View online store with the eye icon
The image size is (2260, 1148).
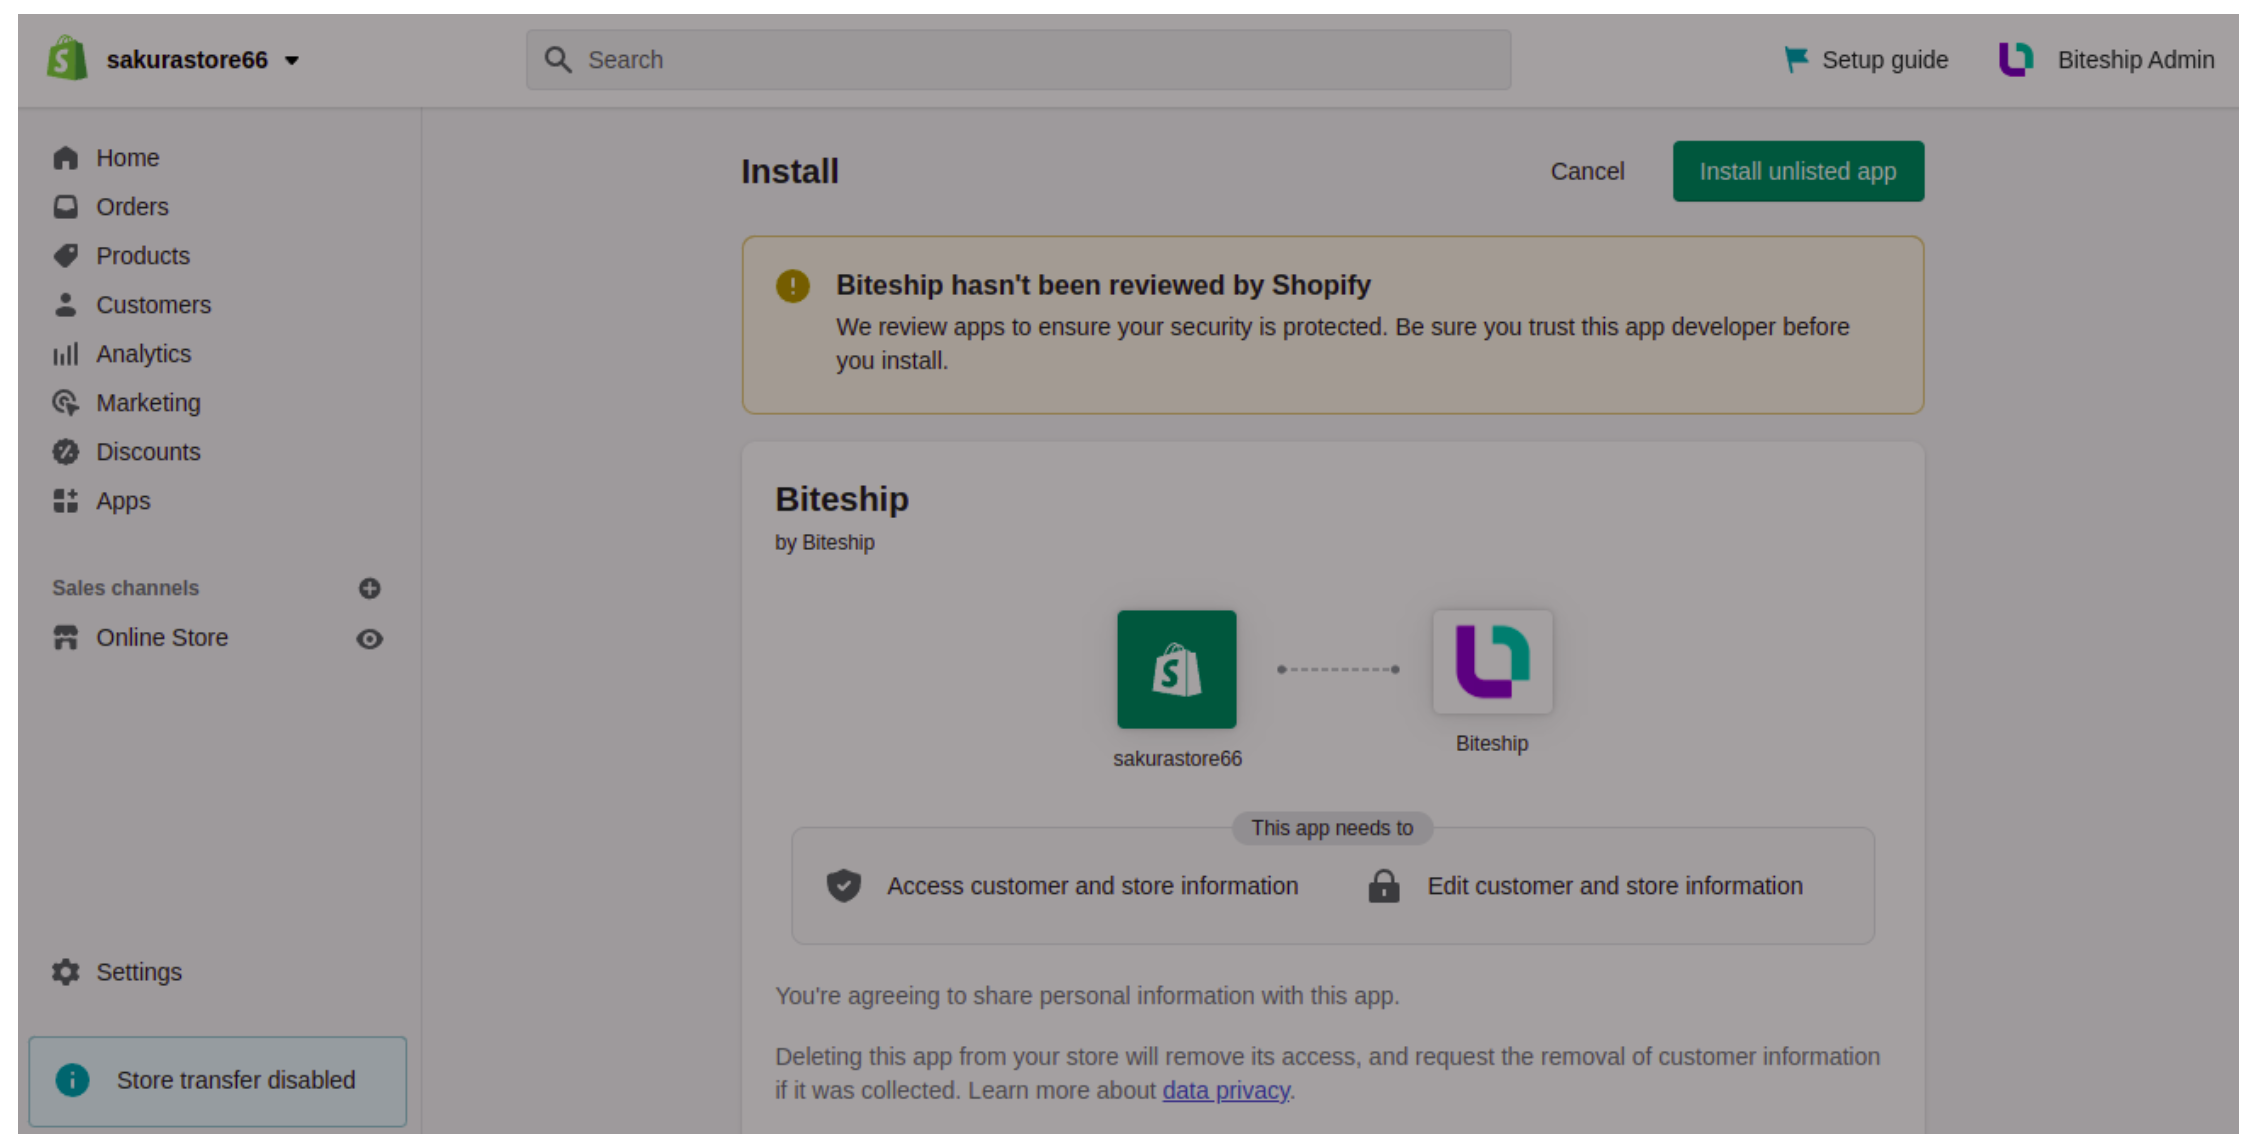pyautogui.click(x=369, y=639)
